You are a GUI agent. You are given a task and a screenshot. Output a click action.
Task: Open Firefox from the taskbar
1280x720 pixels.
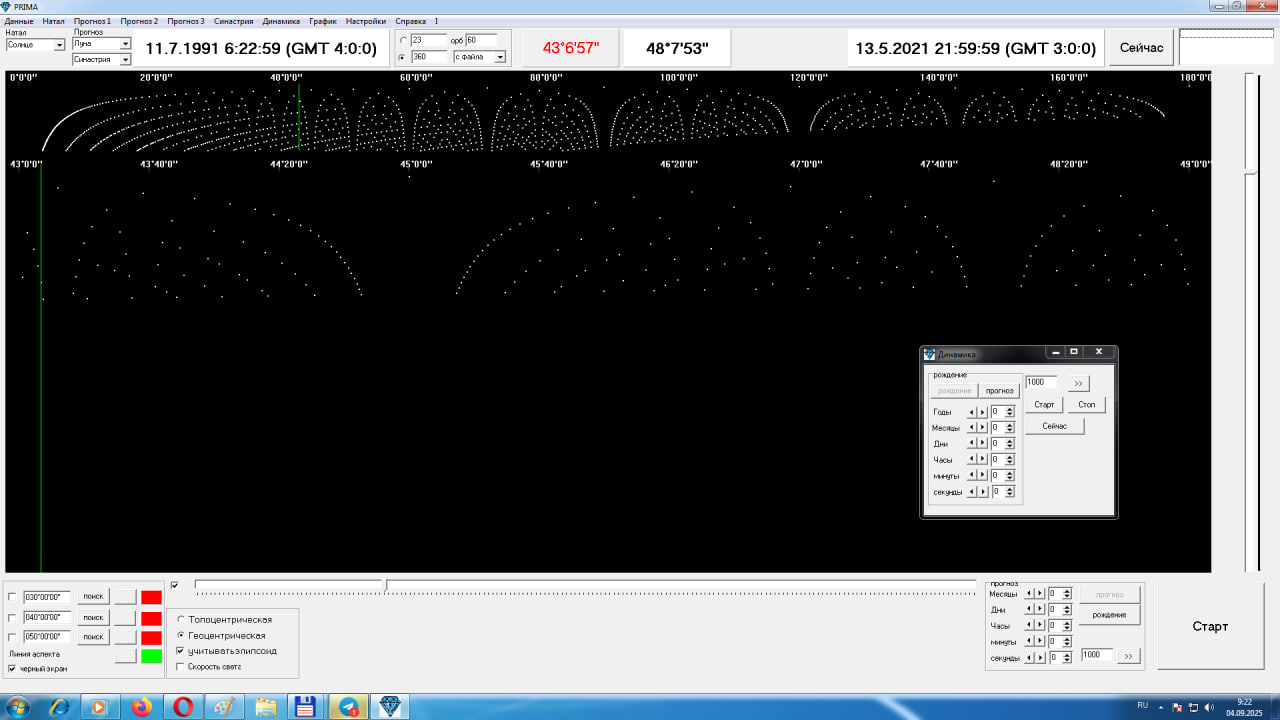(141, 707)
